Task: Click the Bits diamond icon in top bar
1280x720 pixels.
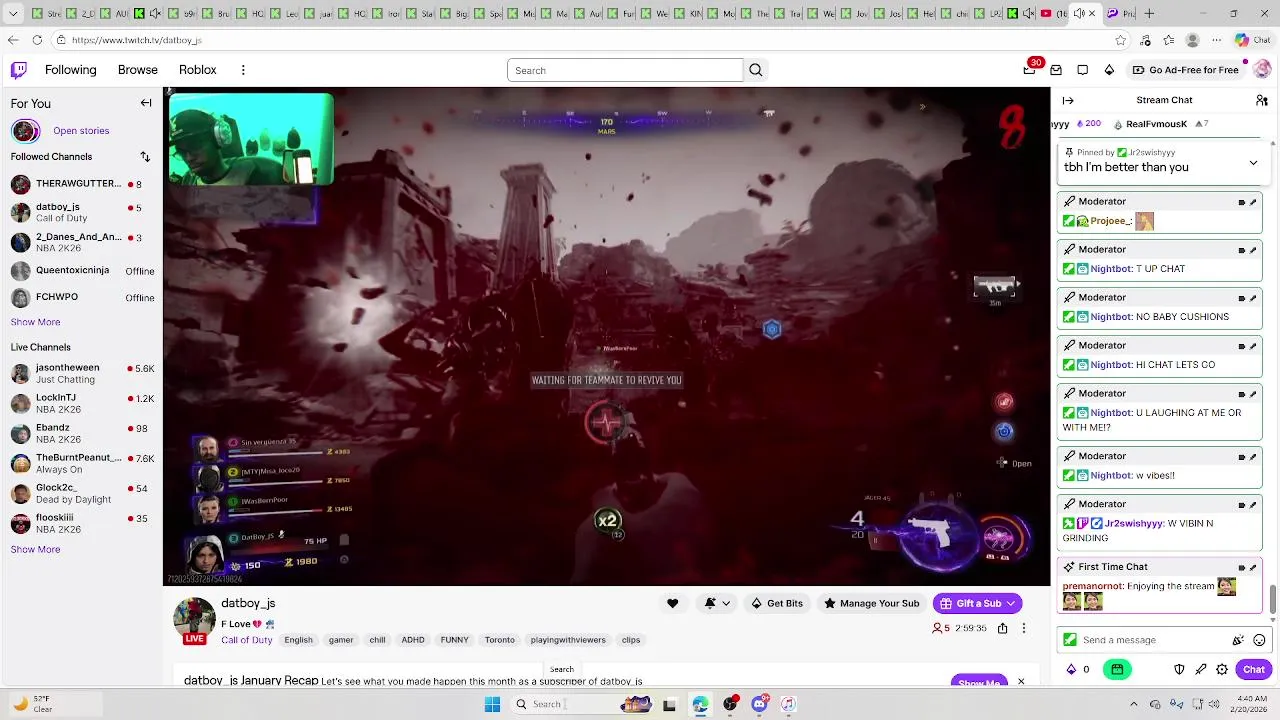Action: pos(1109,70)
